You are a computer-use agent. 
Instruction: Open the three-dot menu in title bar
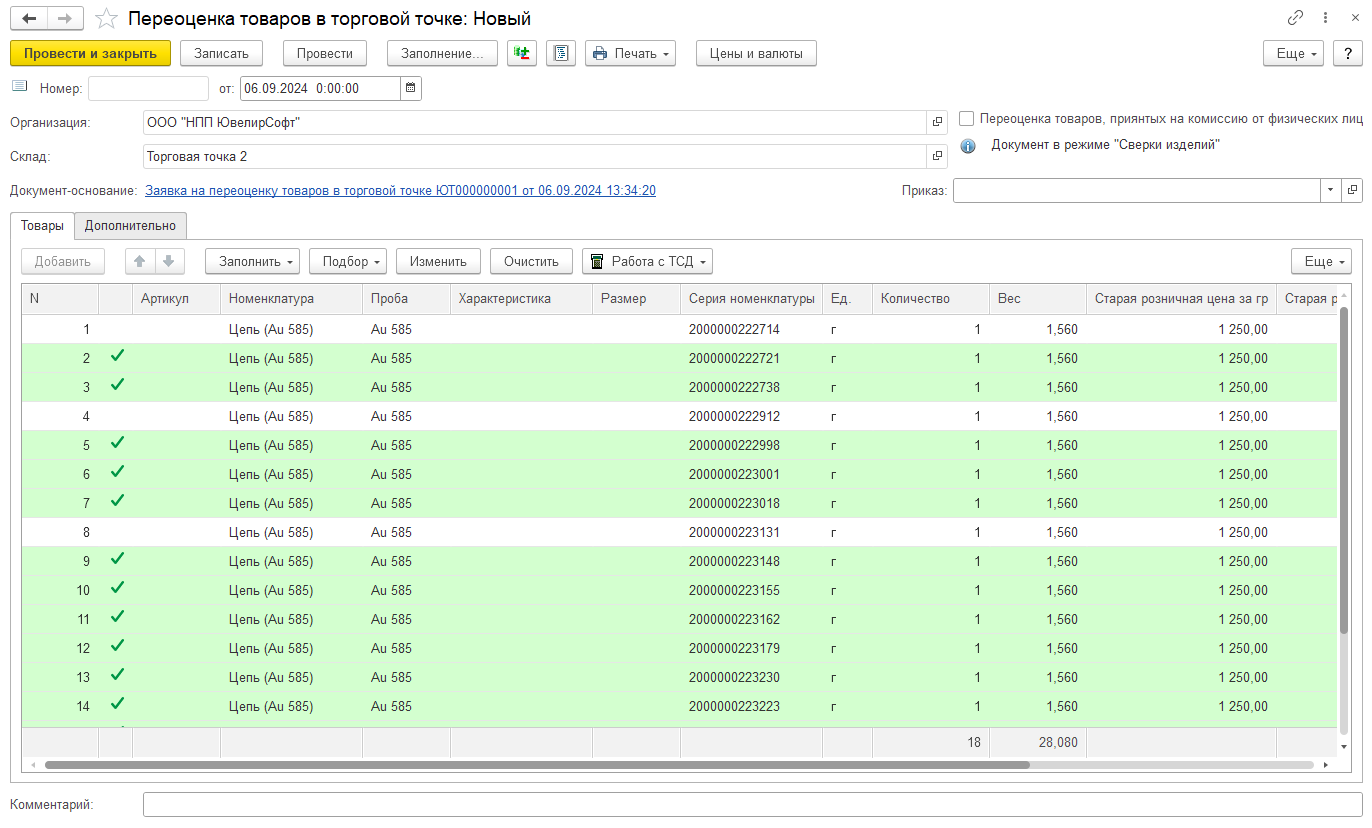pyautogui.click(x=1326, y=18)
